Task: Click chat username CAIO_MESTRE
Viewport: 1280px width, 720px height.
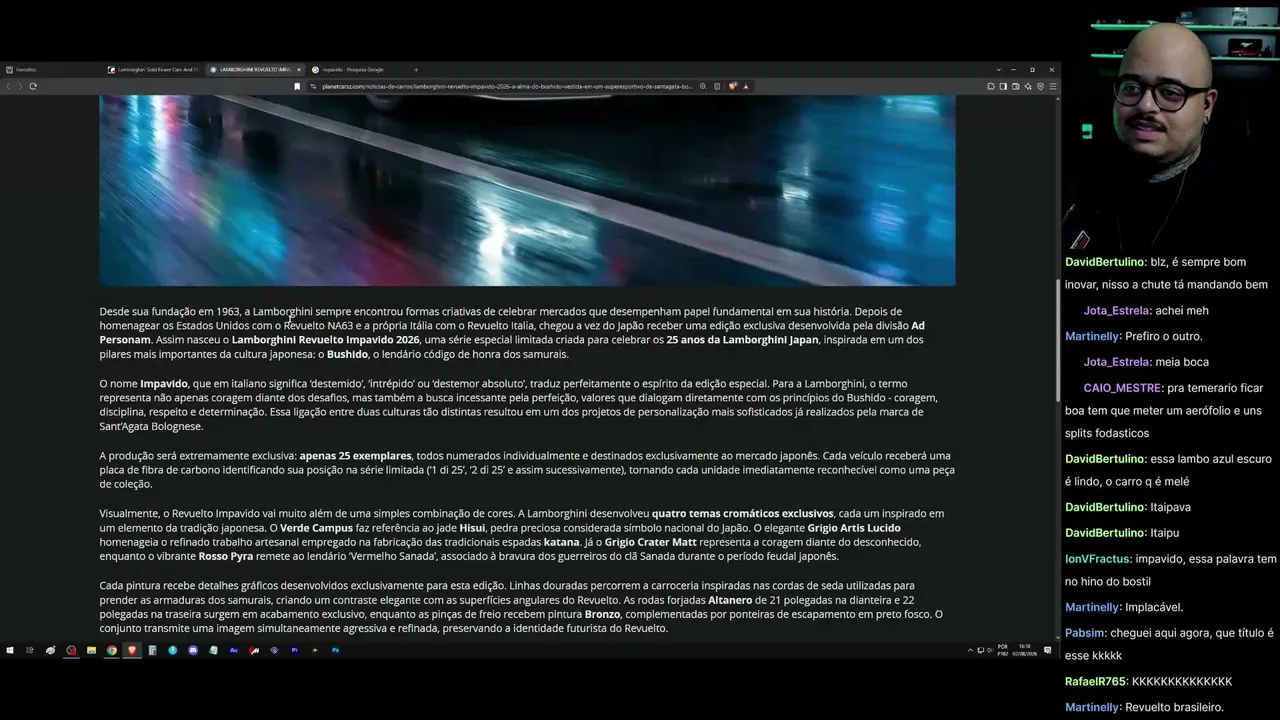Action: (1123, 388)
